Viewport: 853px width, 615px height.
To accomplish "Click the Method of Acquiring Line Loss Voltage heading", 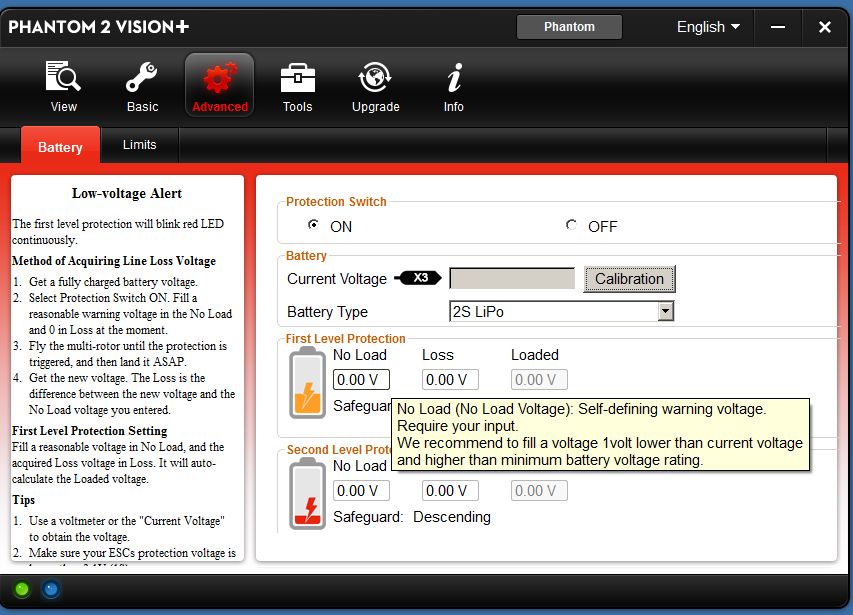I will 114,261.
